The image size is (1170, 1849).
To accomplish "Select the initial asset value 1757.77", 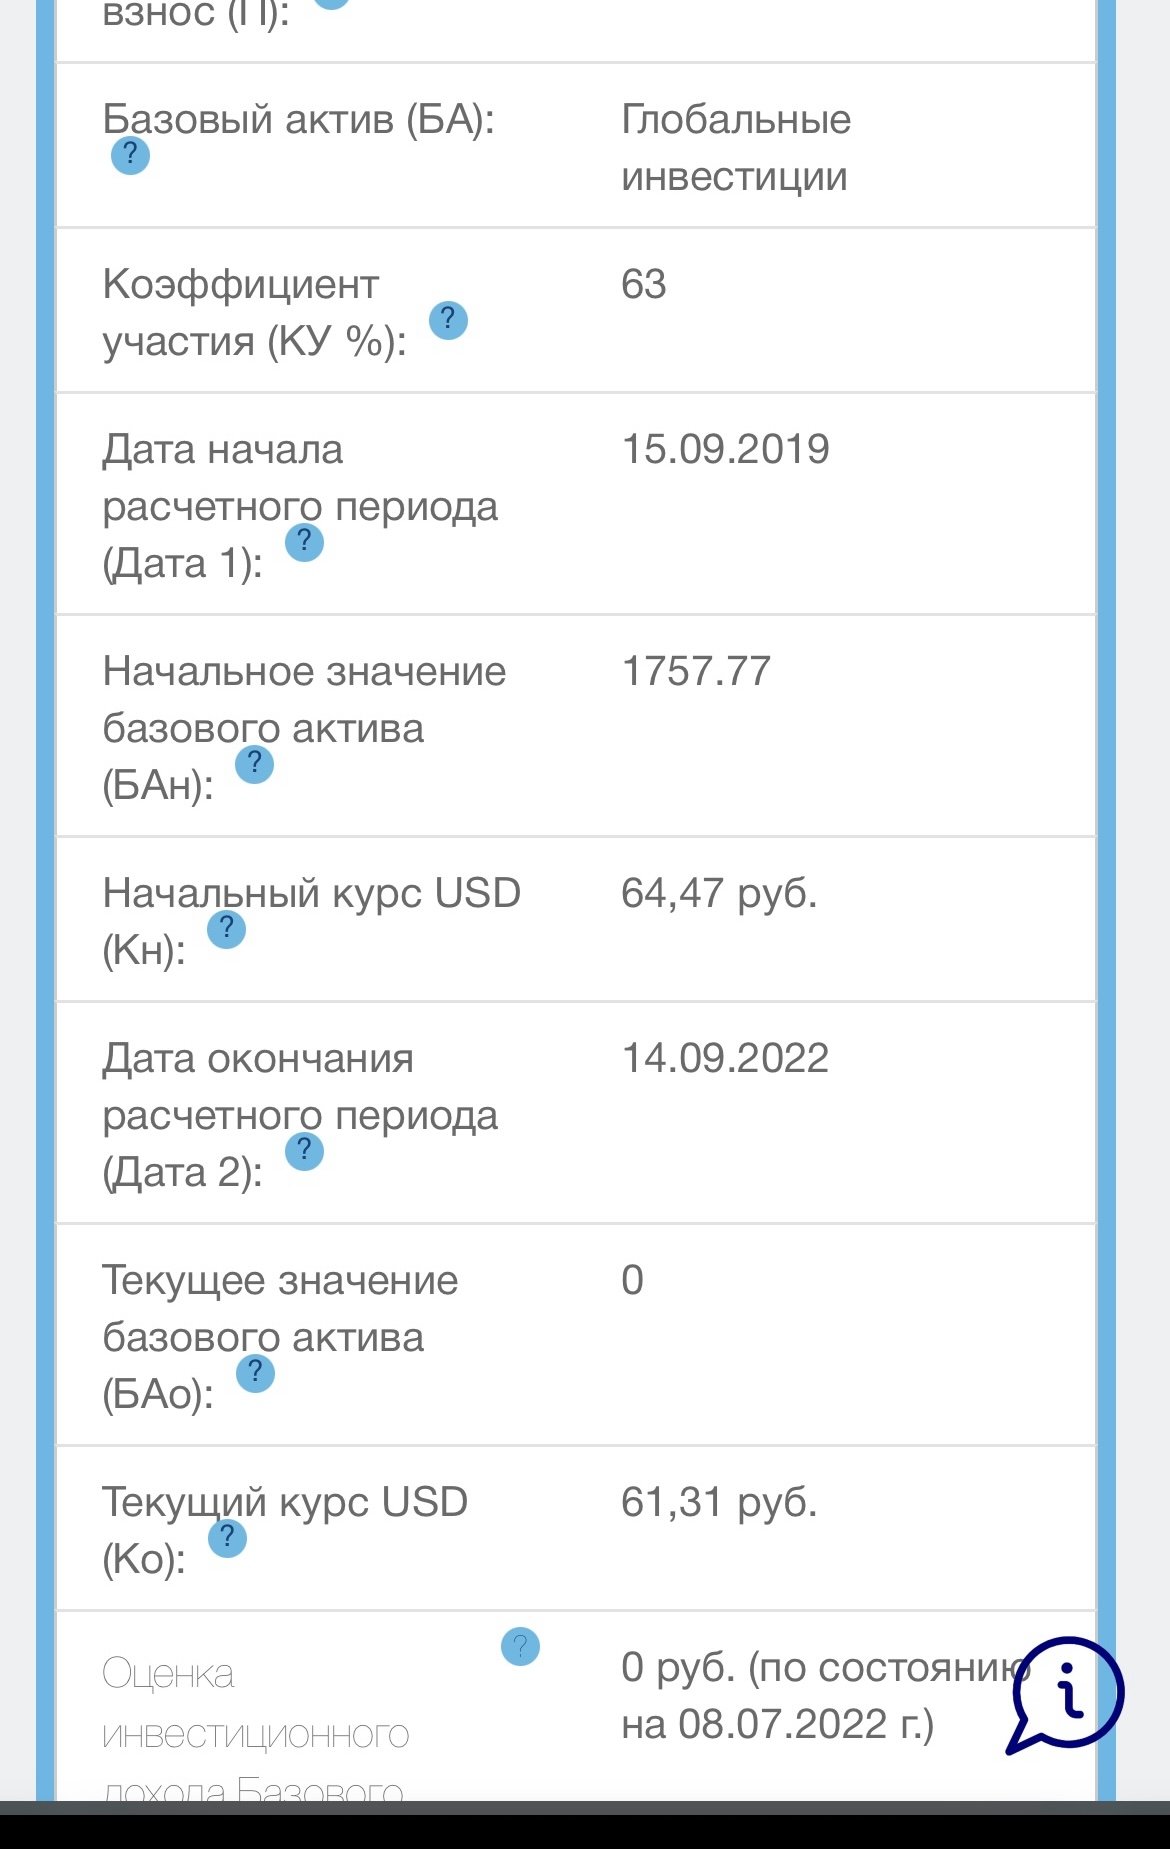I will pyautogui.click(x=696, y=672).
